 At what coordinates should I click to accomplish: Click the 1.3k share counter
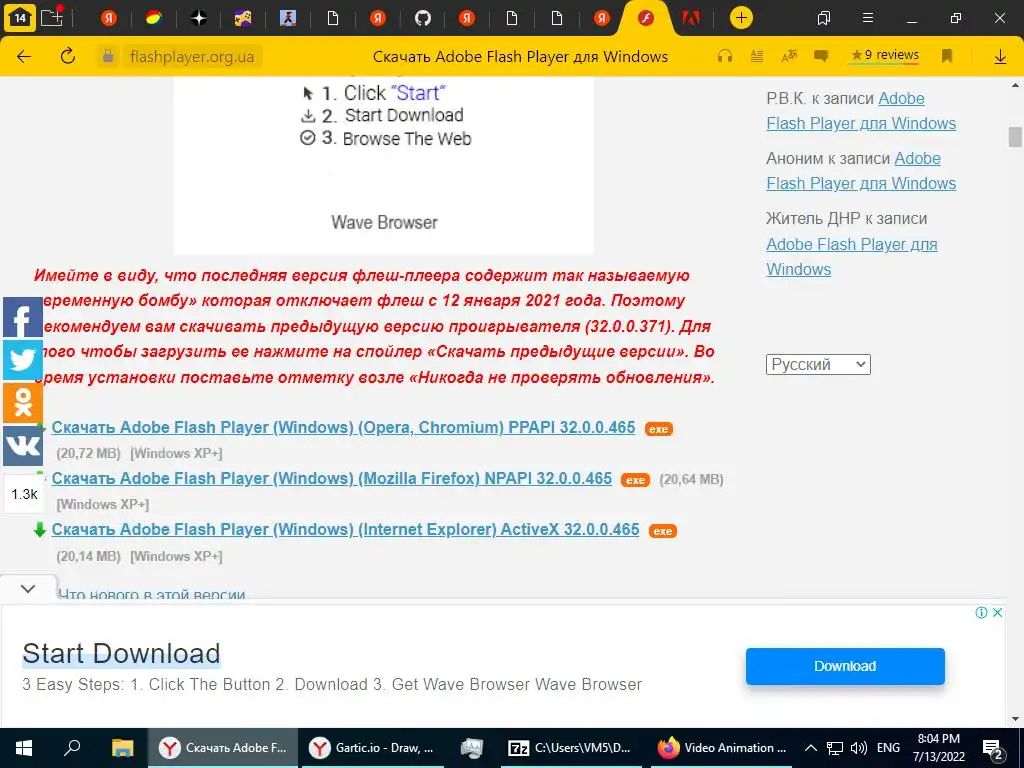tap(24, 494)
